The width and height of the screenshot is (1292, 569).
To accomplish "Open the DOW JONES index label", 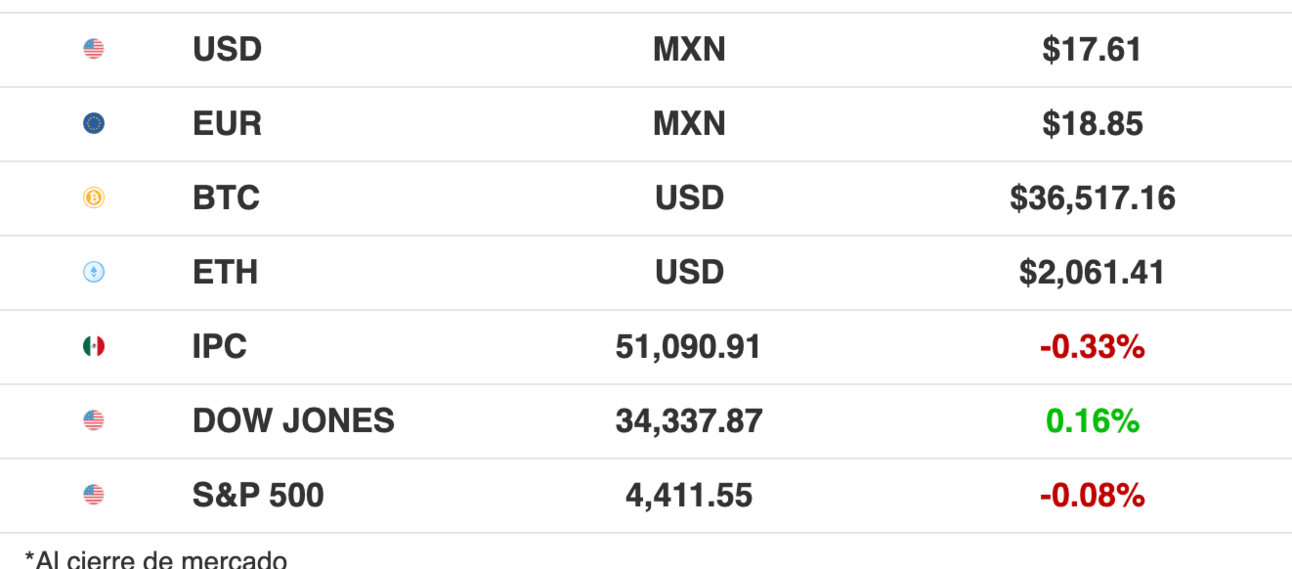I will [x=293, y=421].
